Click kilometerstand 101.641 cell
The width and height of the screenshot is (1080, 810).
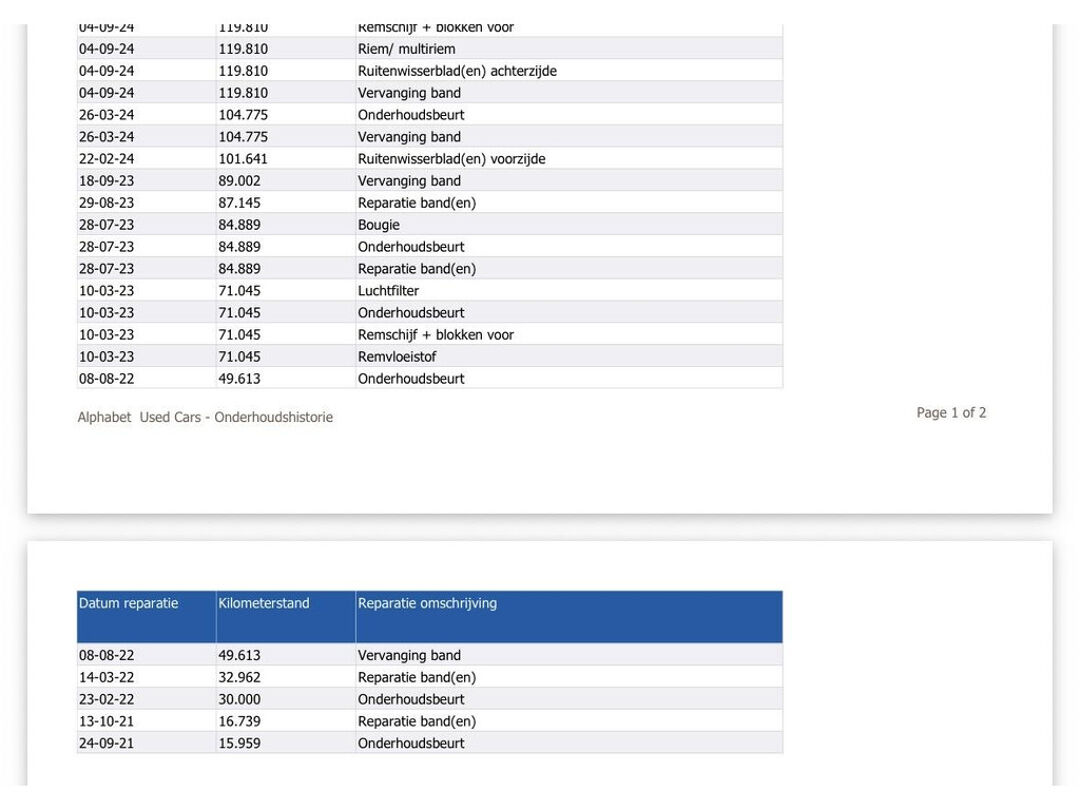click(x=243, y=159)
